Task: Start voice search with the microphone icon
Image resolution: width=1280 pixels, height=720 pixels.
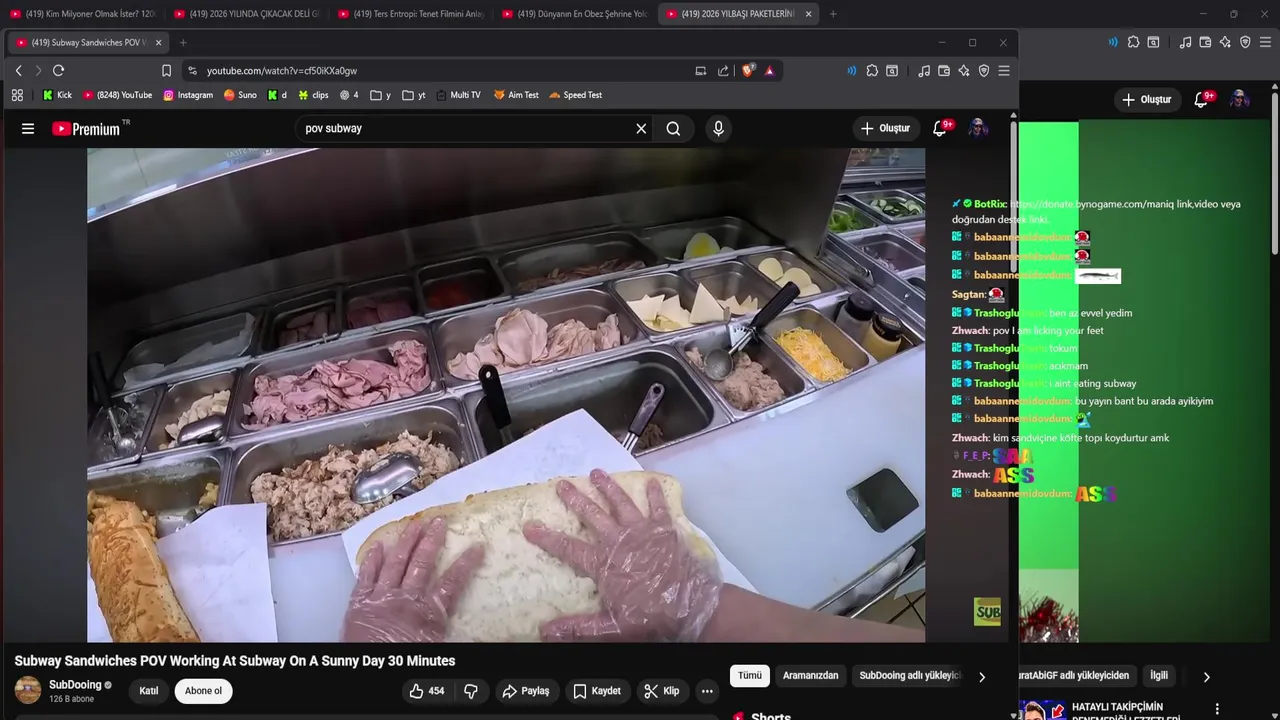Action: pos(718,128)
